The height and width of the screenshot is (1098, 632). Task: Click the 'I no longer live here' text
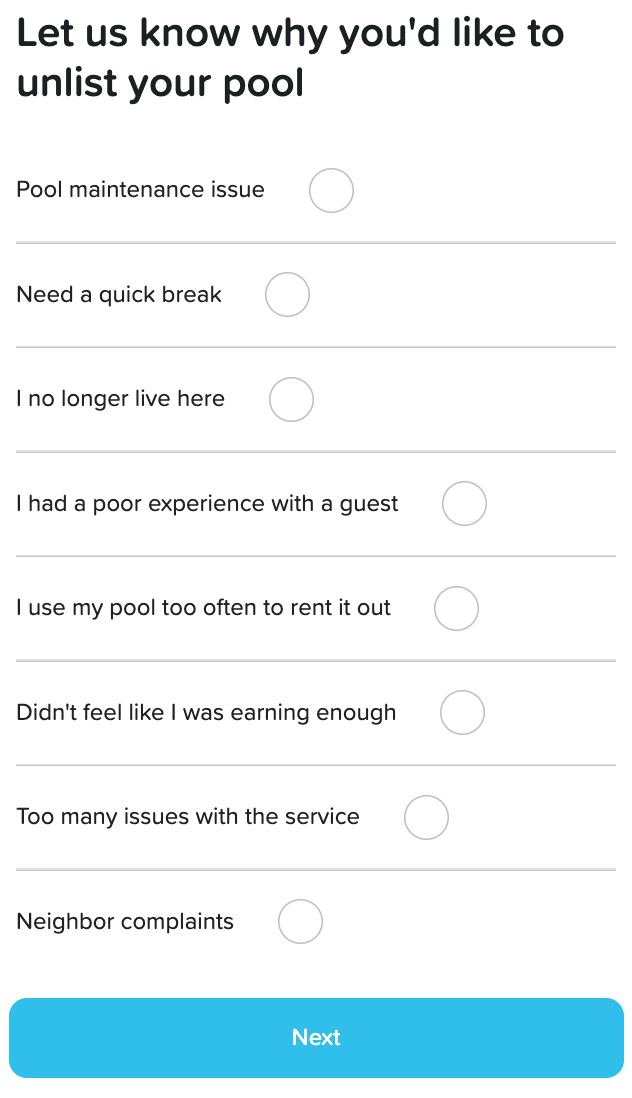tap(121, 399)
